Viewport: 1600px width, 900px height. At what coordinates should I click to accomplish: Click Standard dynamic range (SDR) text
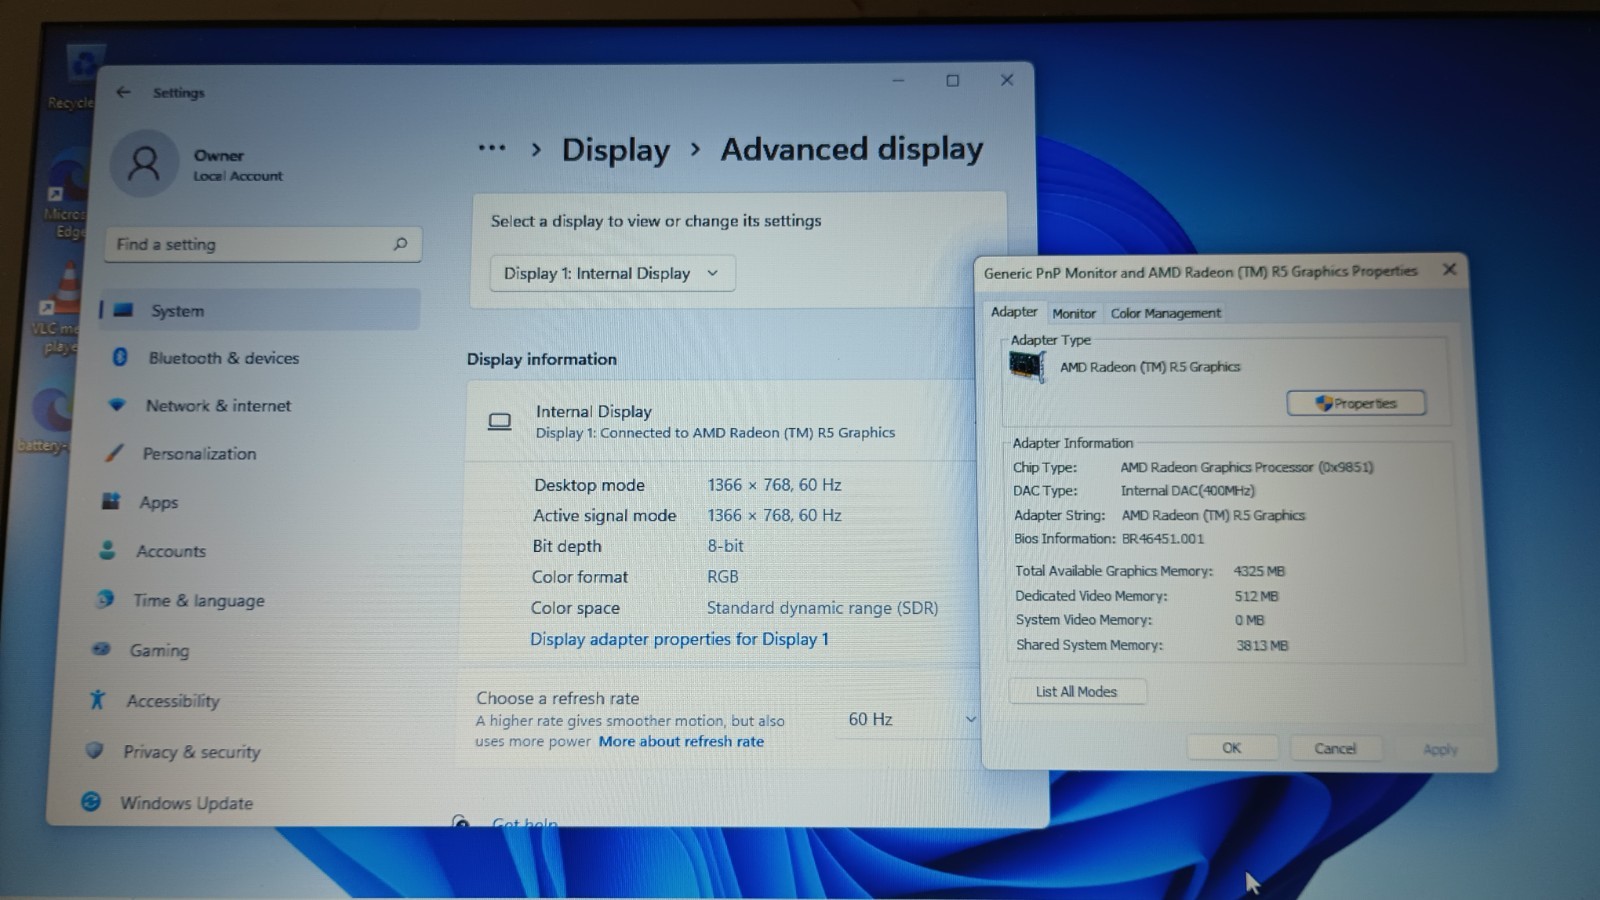click(822, 608)
